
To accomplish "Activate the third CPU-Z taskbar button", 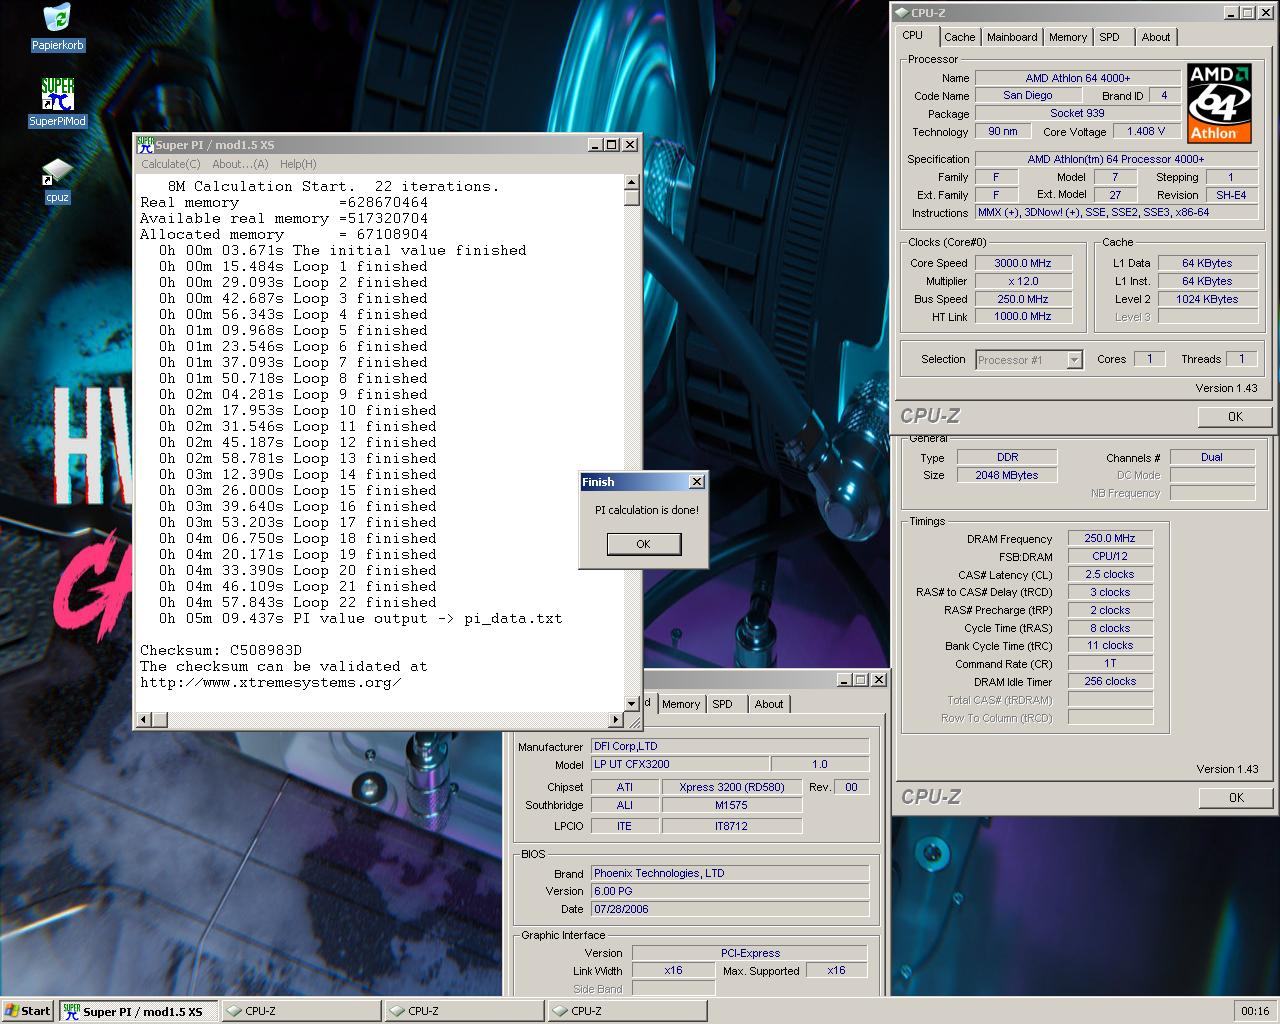I will point(627,1011).
